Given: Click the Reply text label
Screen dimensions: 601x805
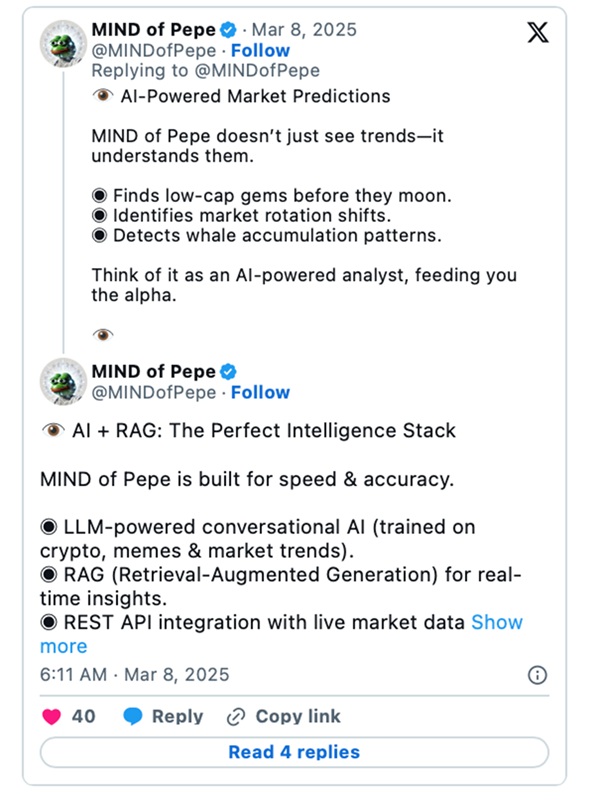Looking at the screenshot, I should pos(178,716).
